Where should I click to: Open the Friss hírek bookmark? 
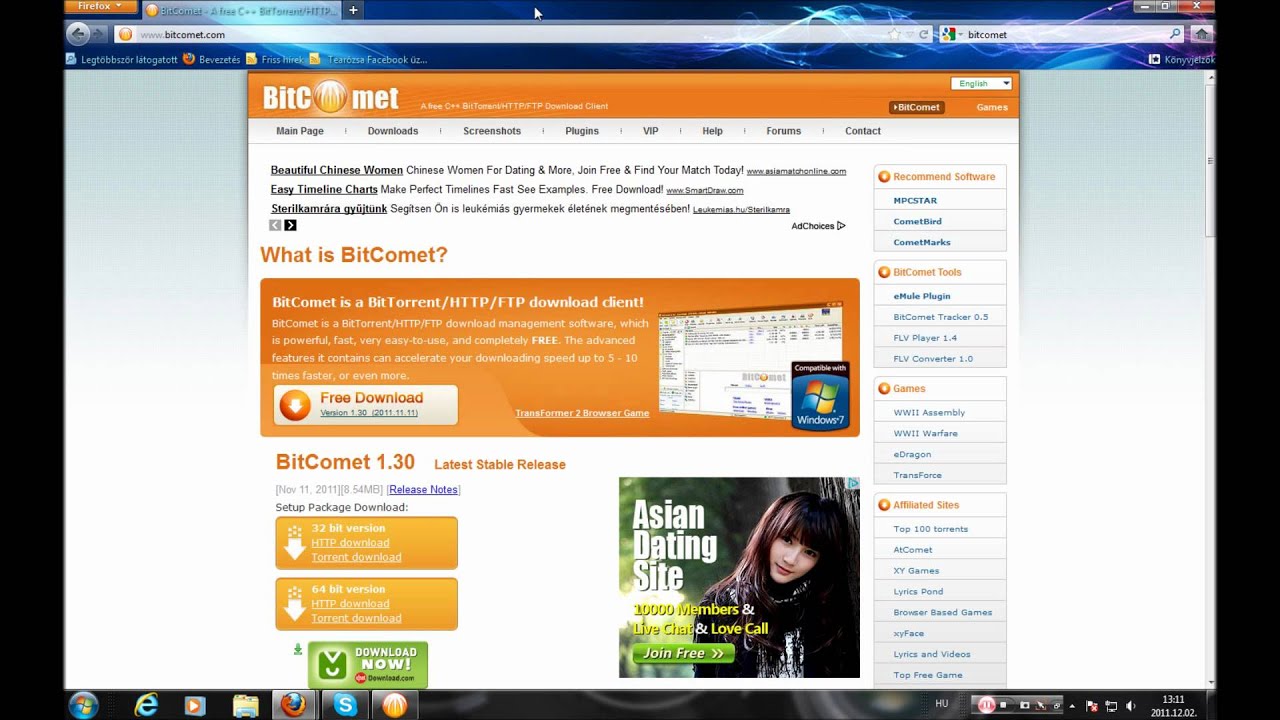[275, 59]
